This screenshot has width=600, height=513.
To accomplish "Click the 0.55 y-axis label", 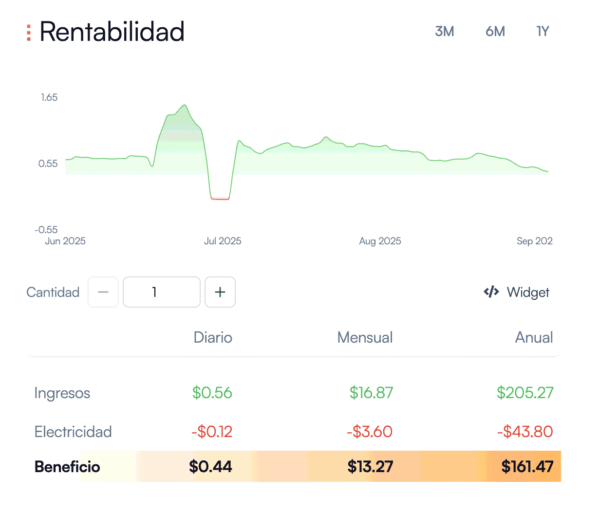I will point(48,164).
